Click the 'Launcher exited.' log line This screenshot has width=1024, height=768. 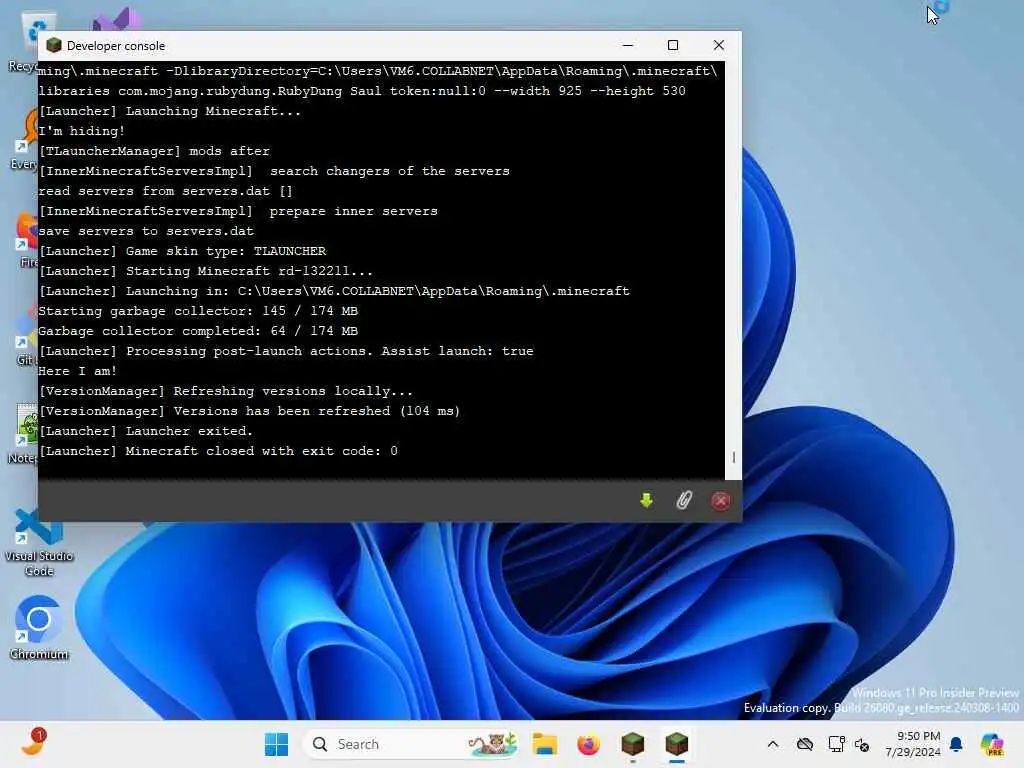click(x=146, y=431)
